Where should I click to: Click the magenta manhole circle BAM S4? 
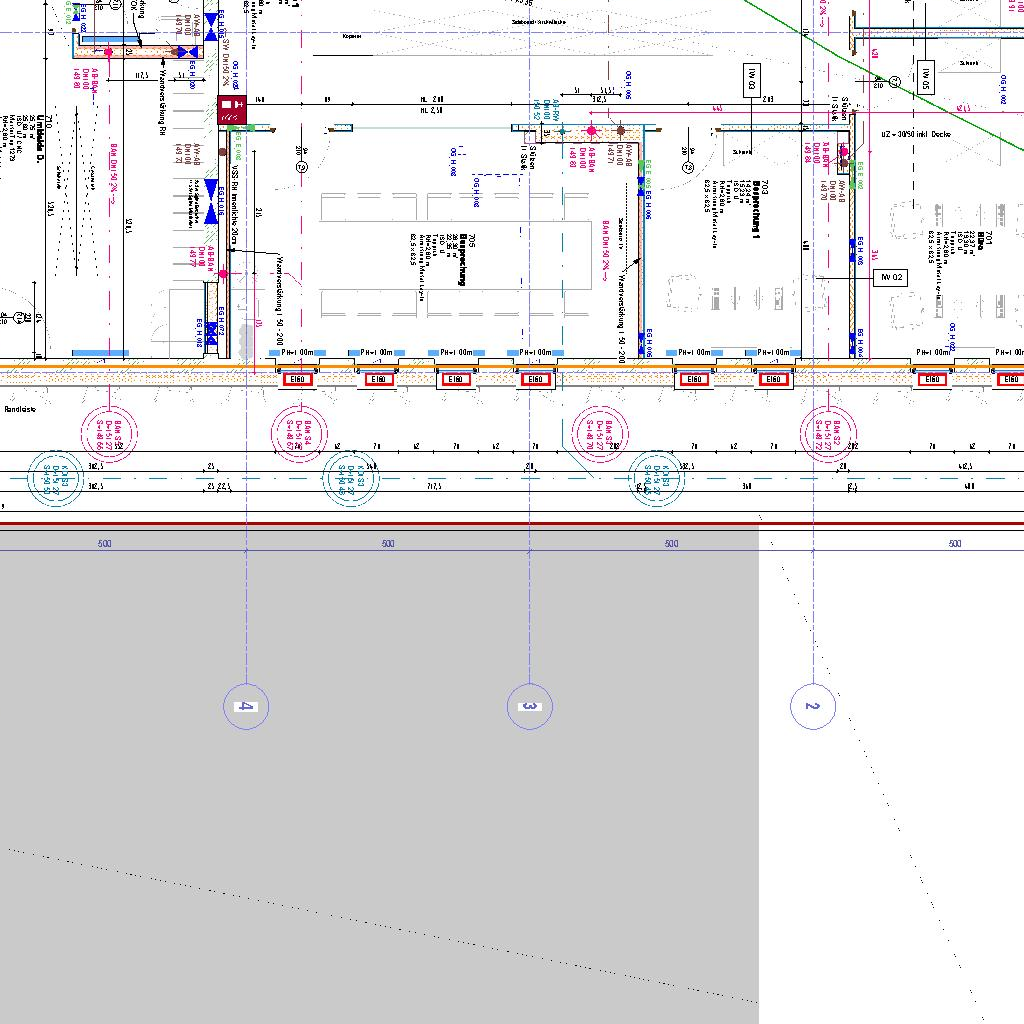coord(299,434)
